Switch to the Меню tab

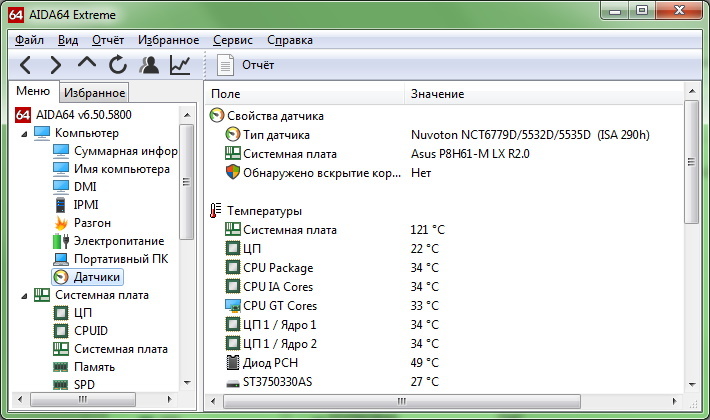tap(33, 91)
